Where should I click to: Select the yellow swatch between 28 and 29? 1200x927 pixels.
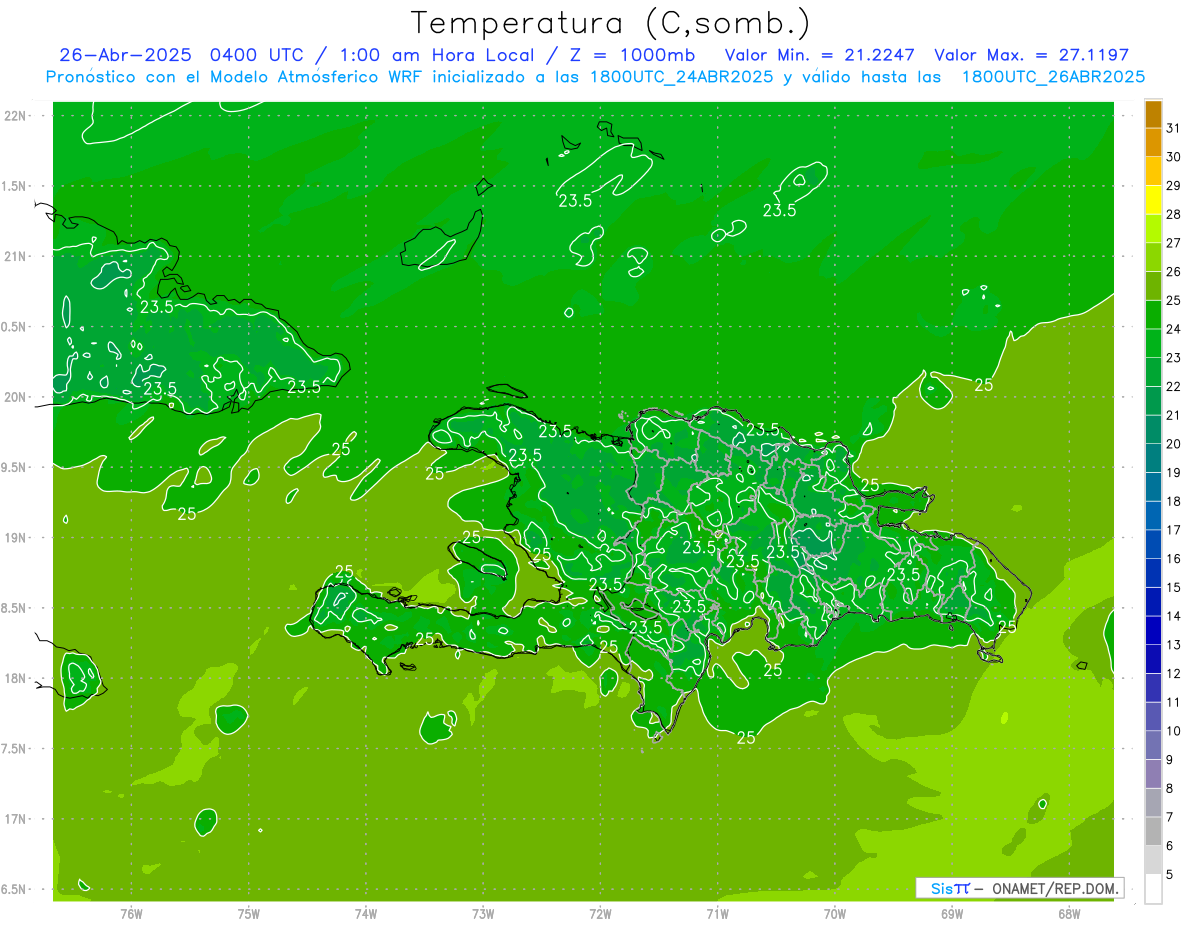[1154, 200]
